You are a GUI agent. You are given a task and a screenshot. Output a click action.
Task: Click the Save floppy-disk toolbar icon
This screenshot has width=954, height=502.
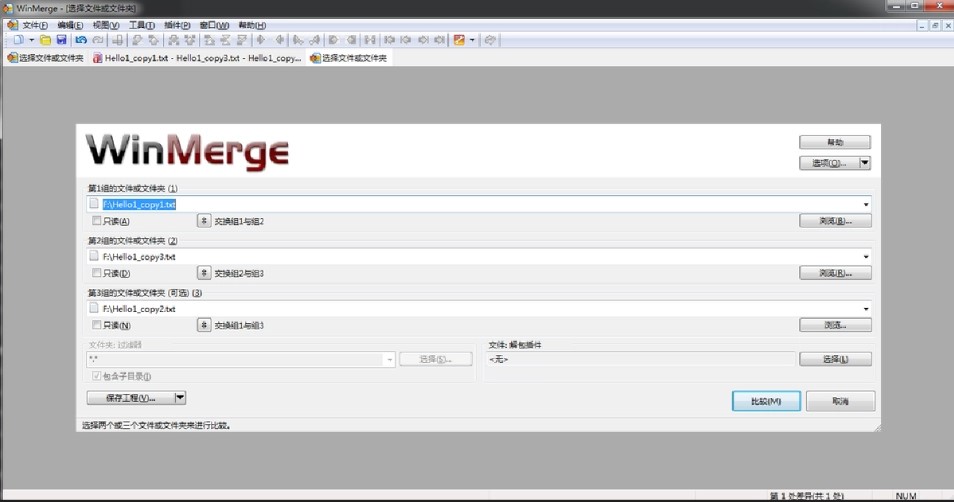(61, 40)
